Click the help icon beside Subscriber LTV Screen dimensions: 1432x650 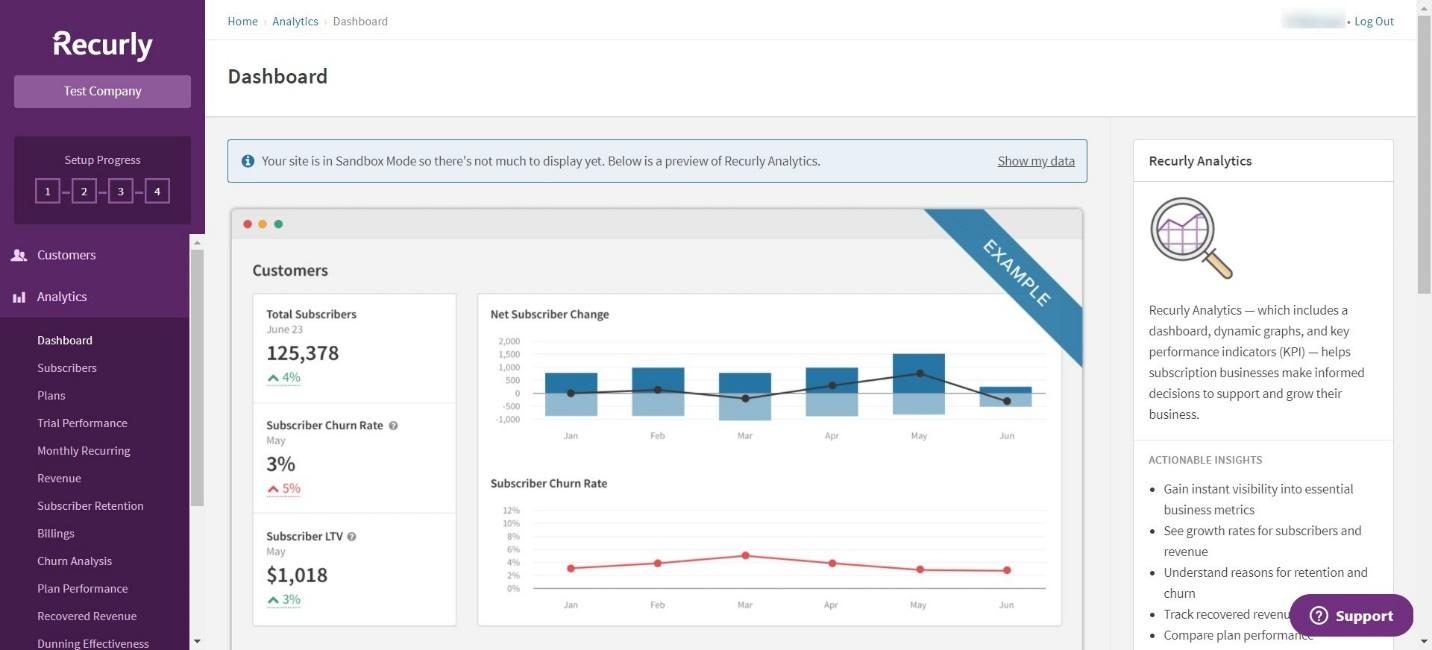(351, 536)
